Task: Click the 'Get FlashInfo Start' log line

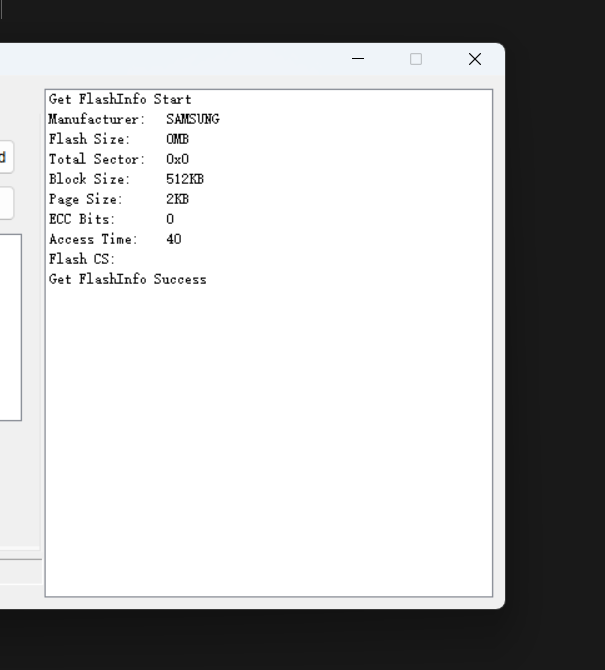Action: click(x=120, y=99)
